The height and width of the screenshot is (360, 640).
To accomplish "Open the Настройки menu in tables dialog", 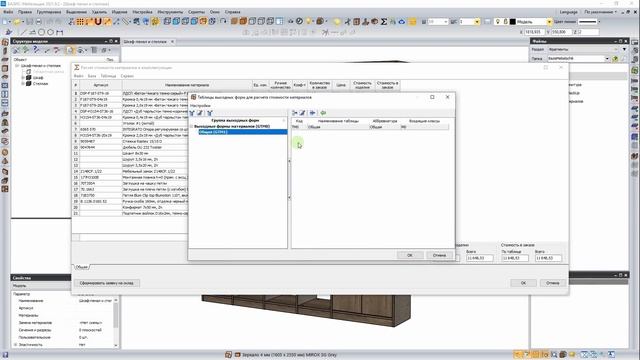I will (x=200, y=106).
